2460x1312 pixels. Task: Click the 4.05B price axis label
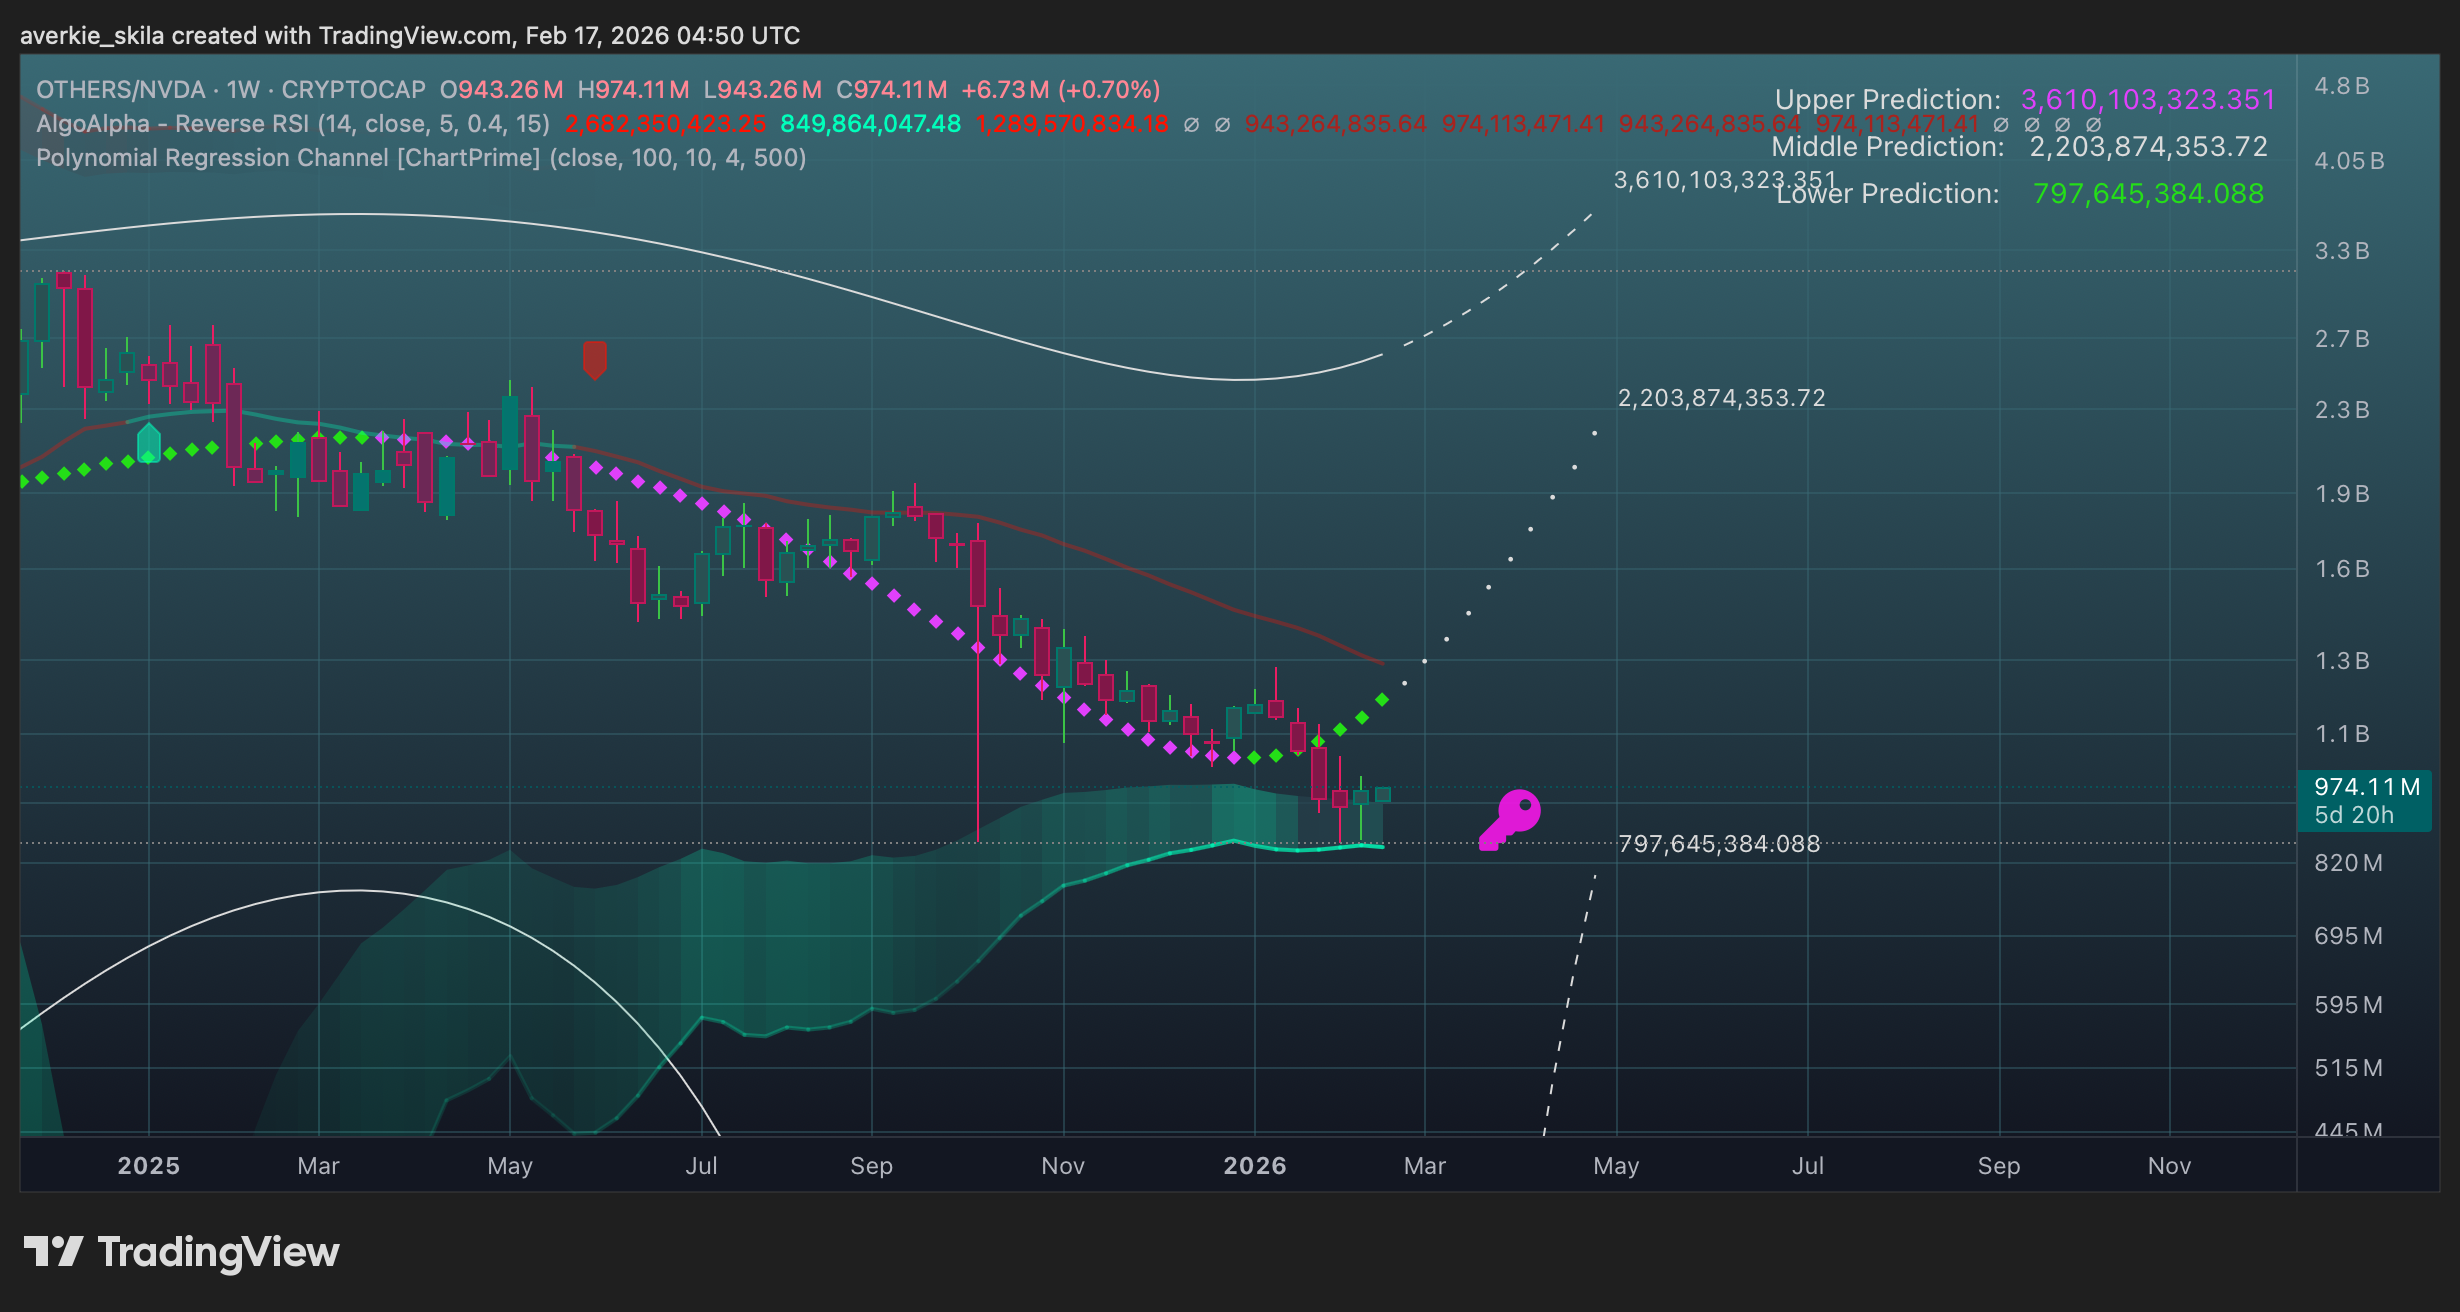[x=2349, y=161]
